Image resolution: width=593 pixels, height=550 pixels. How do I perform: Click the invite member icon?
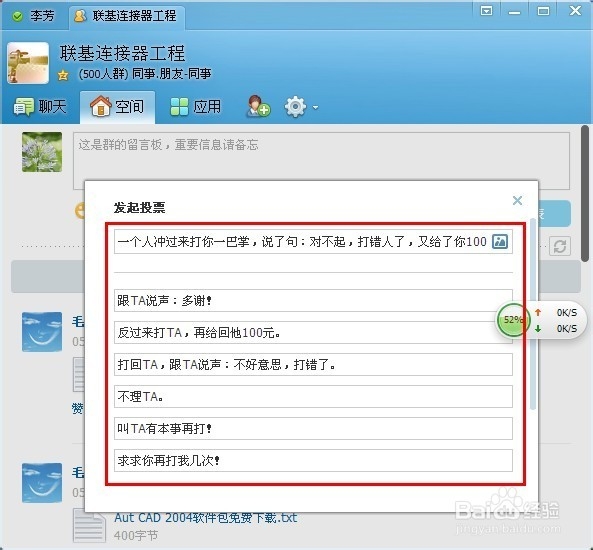tap(258, 106)
